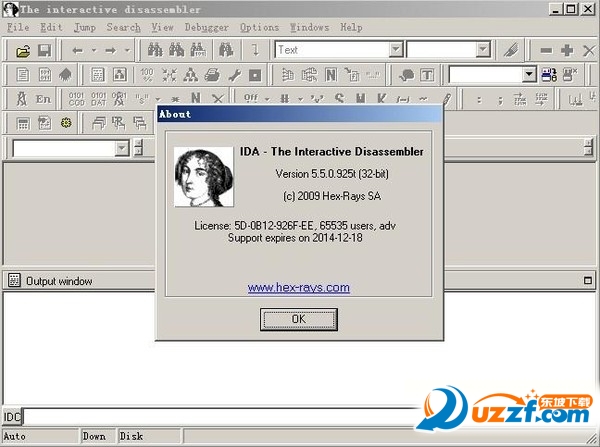Open the www.hex-rays.com link
Viewport: 600px width, 447px height.
298,288
